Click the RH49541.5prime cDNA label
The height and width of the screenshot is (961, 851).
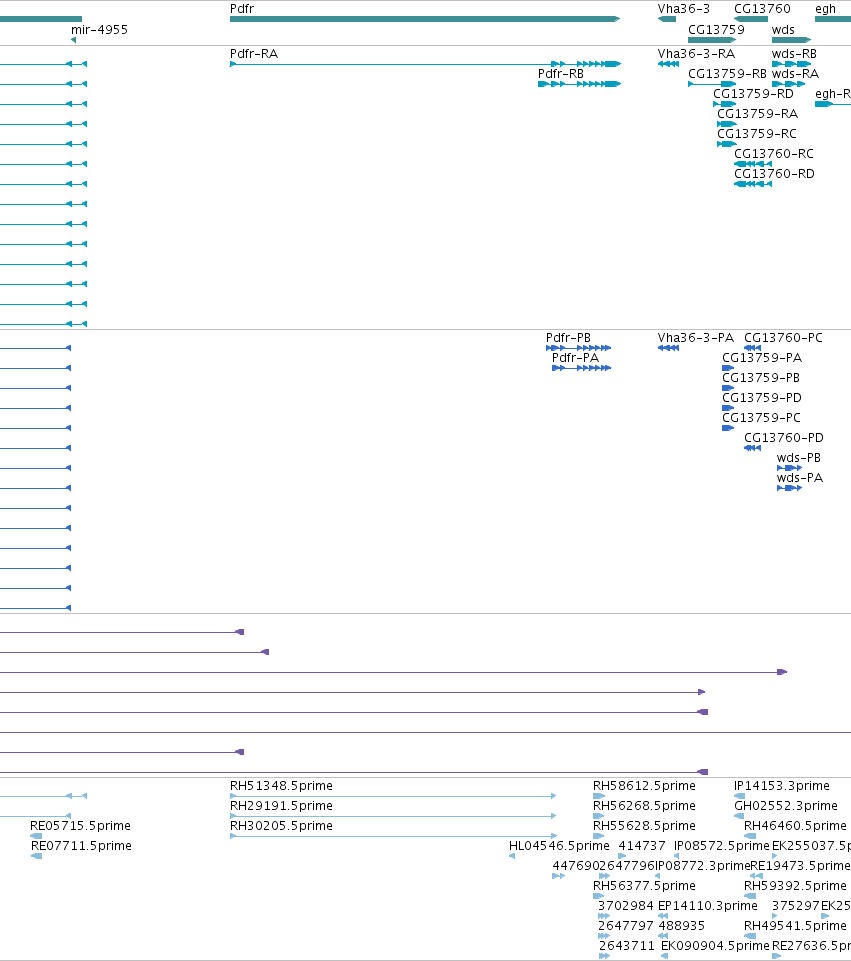pyautogui.click(x=795, y=925)
